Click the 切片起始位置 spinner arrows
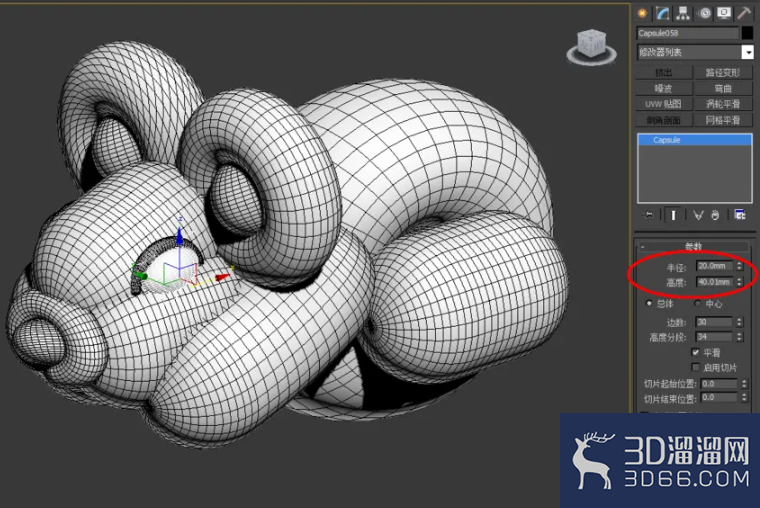Screen dimensions: 760x508 (x=744, y=383)
